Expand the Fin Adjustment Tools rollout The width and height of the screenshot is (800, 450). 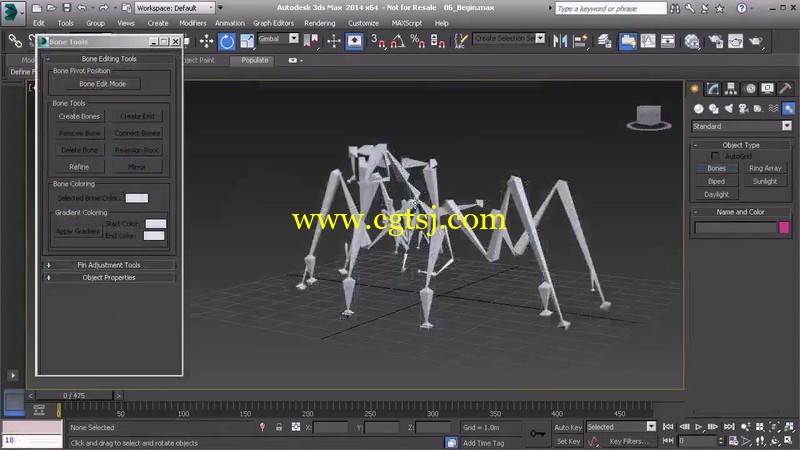109,265
